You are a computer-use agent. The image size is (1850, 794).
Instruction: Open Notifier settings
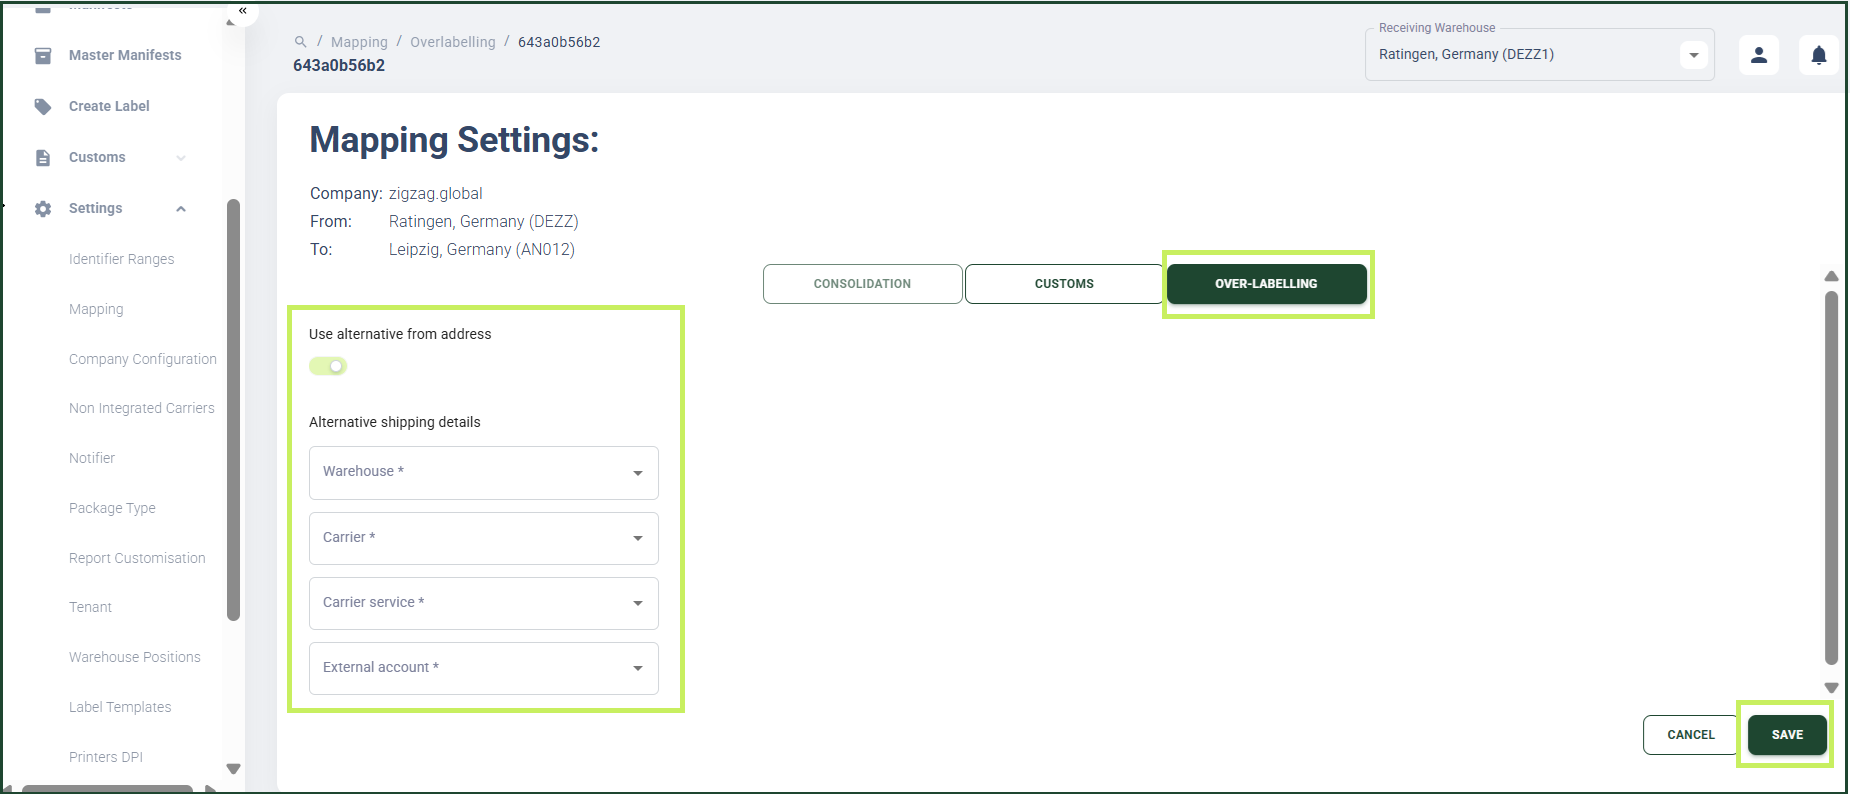coord(92,458)
